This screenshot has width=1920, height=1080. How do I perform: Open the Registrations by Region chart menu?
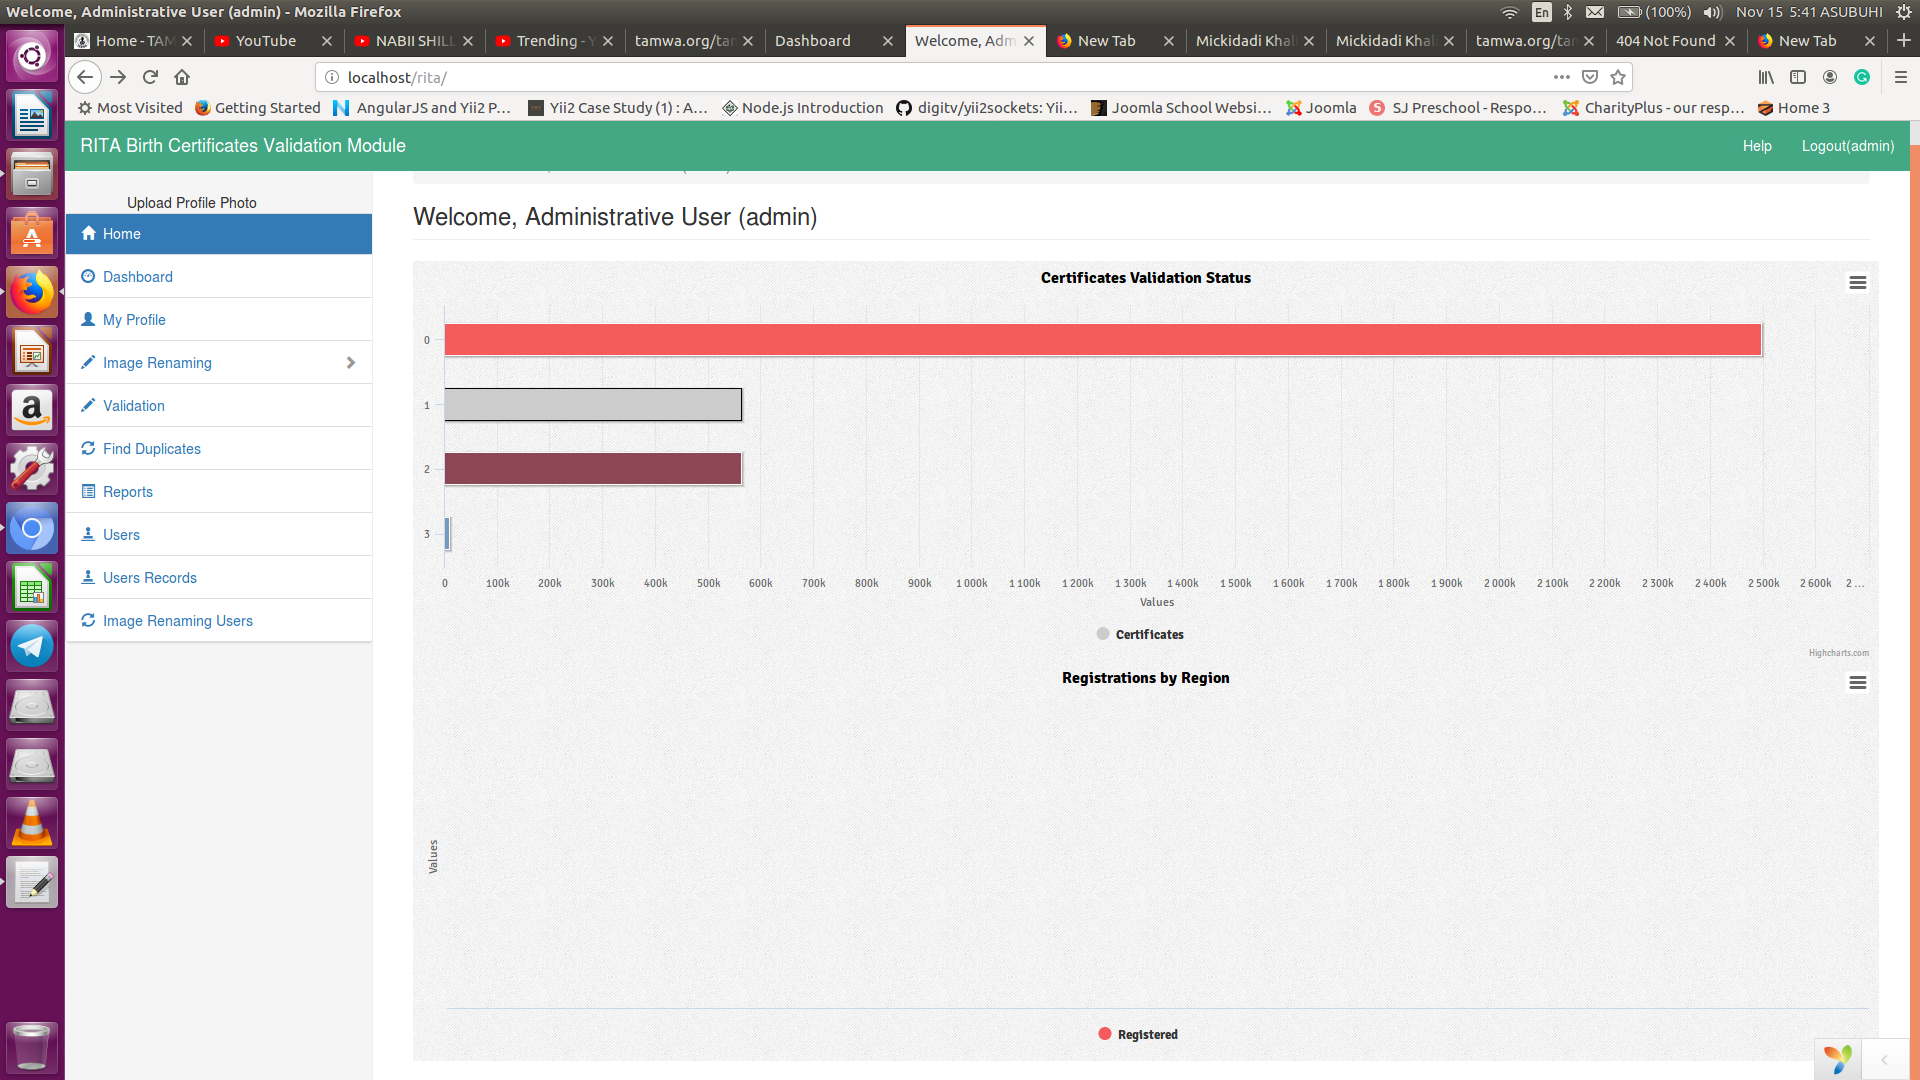pos(1857,683)
